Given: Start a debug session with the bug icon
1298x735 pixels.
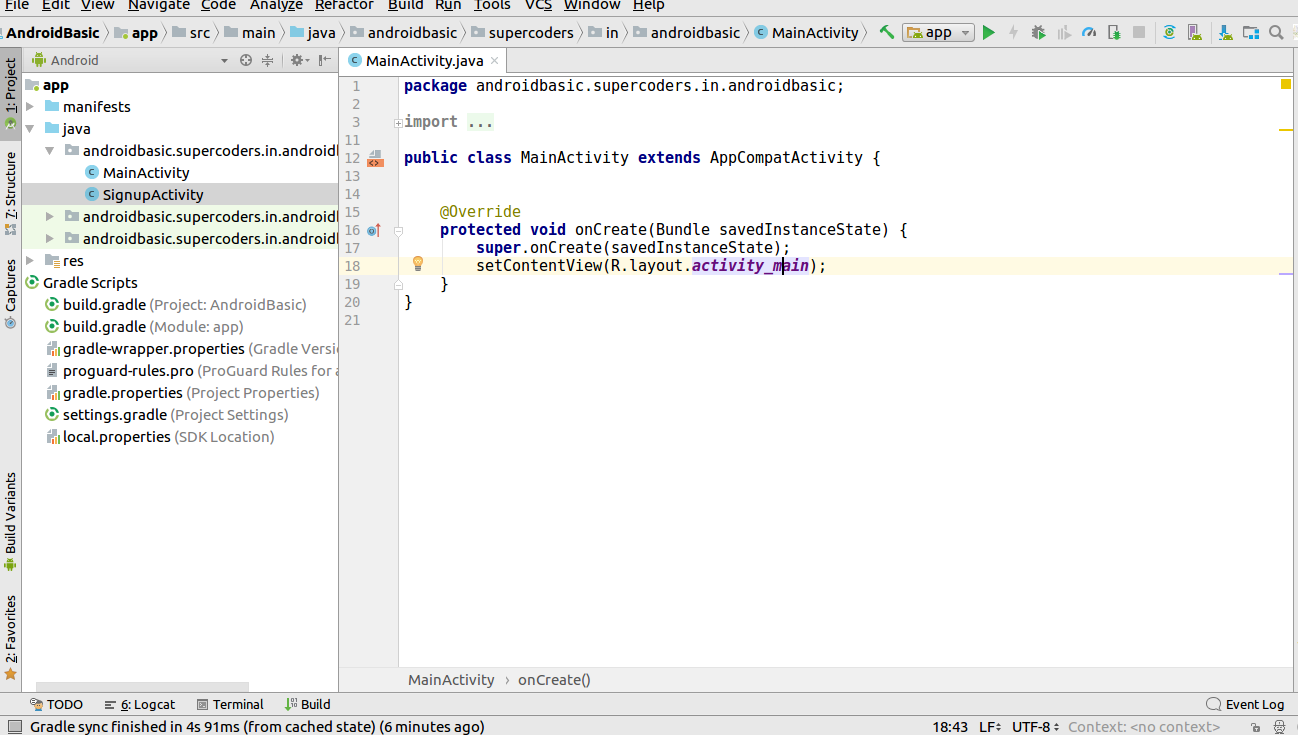Looking at the screenshot, I should 1037,32.
